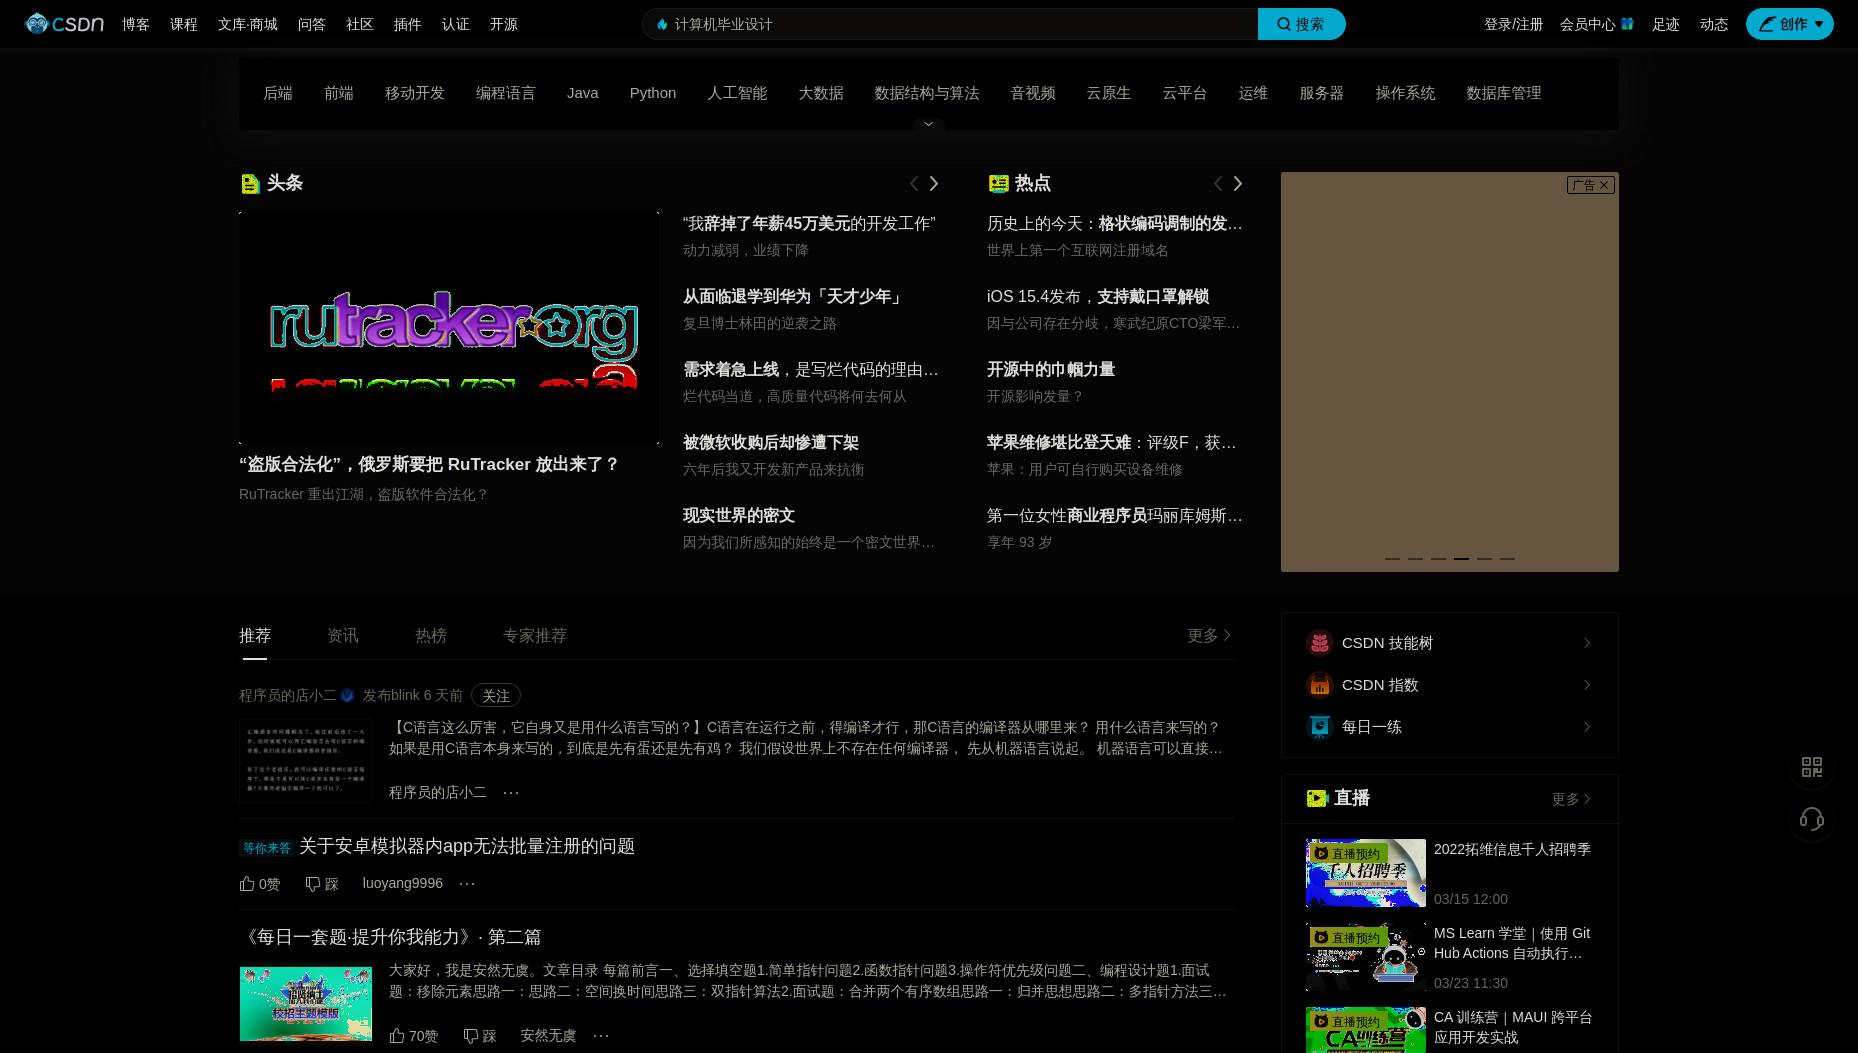This screenshot has height=1053, width=1858.
Task: Open question 关于安卓模拟器内app无法批量注册的问题
Action: (467, 847)
